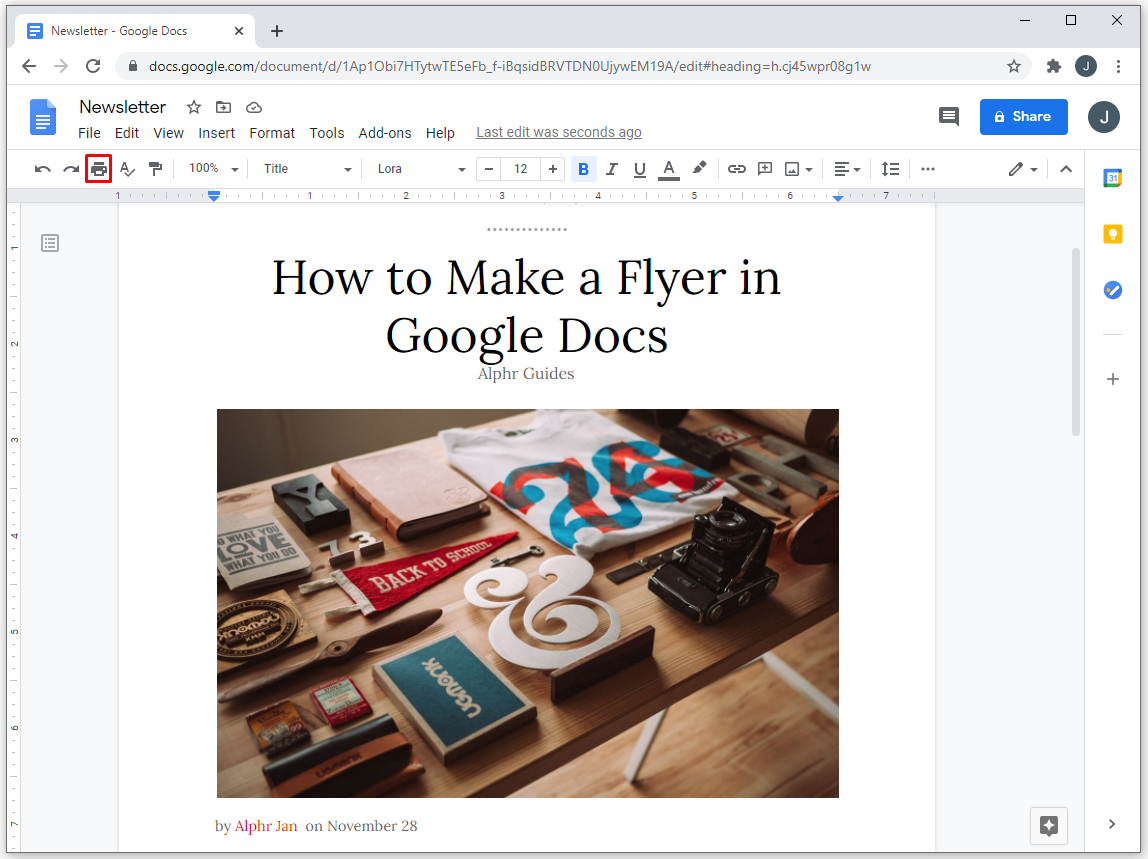1148x859 pixels.
Task: Select the Paint format tool
Action: tap(155, 168)
